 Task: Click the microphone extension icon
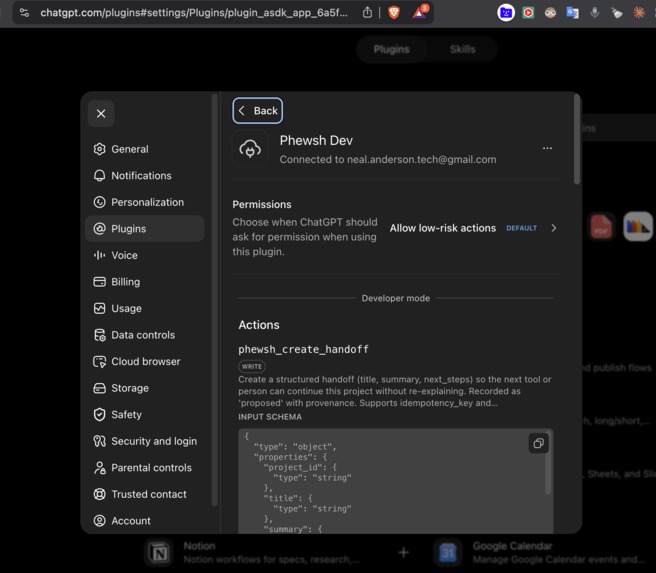(x=594, y=13)
